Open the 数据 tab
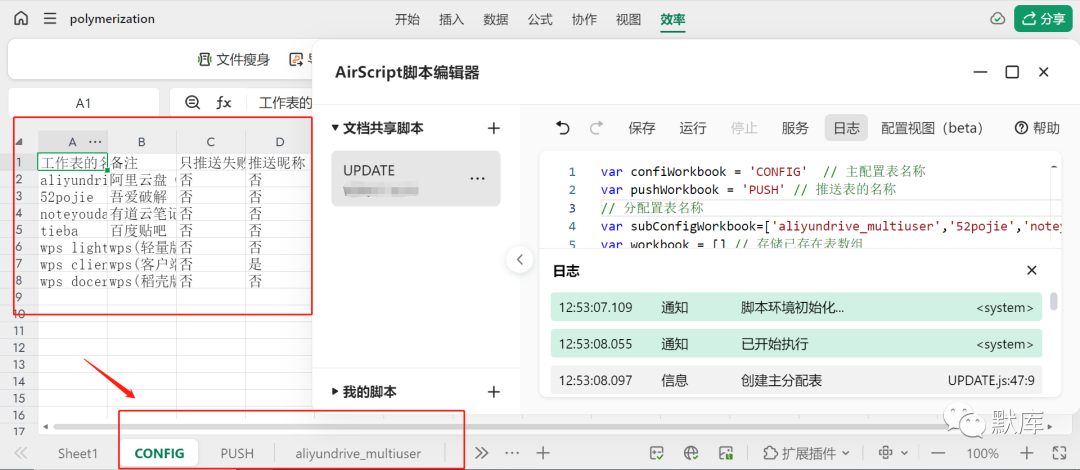The width and height of the screenshot is (1080, 470). [496, 19]
